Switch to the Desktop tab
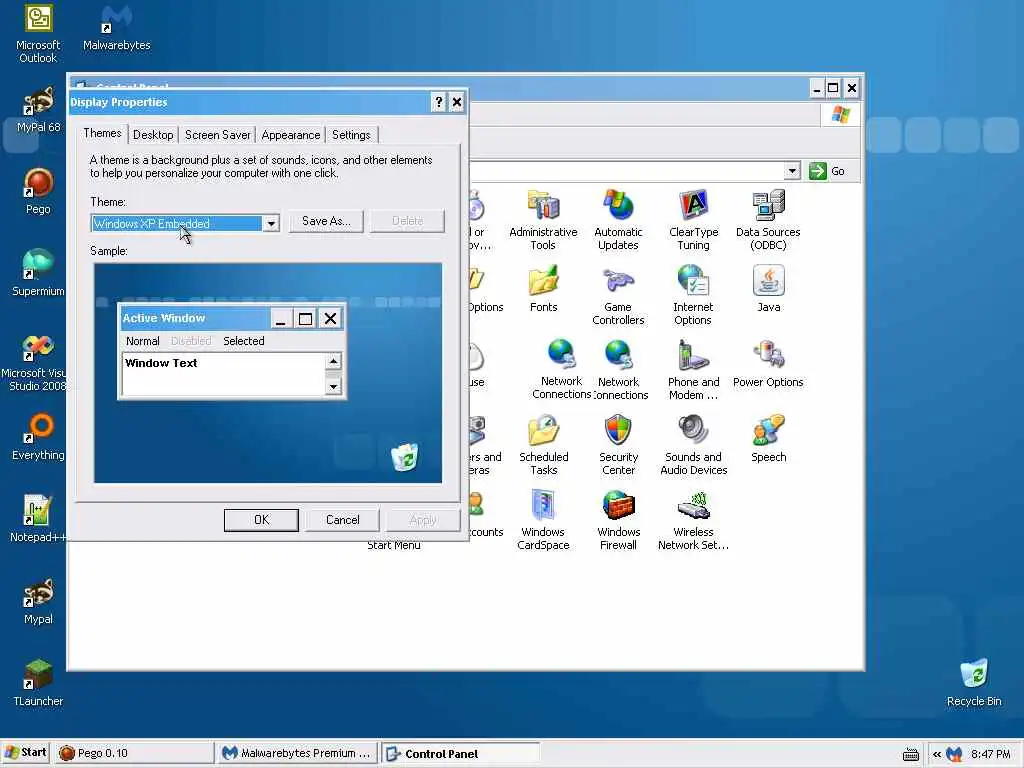The image size is (1024, 768). 153,135
